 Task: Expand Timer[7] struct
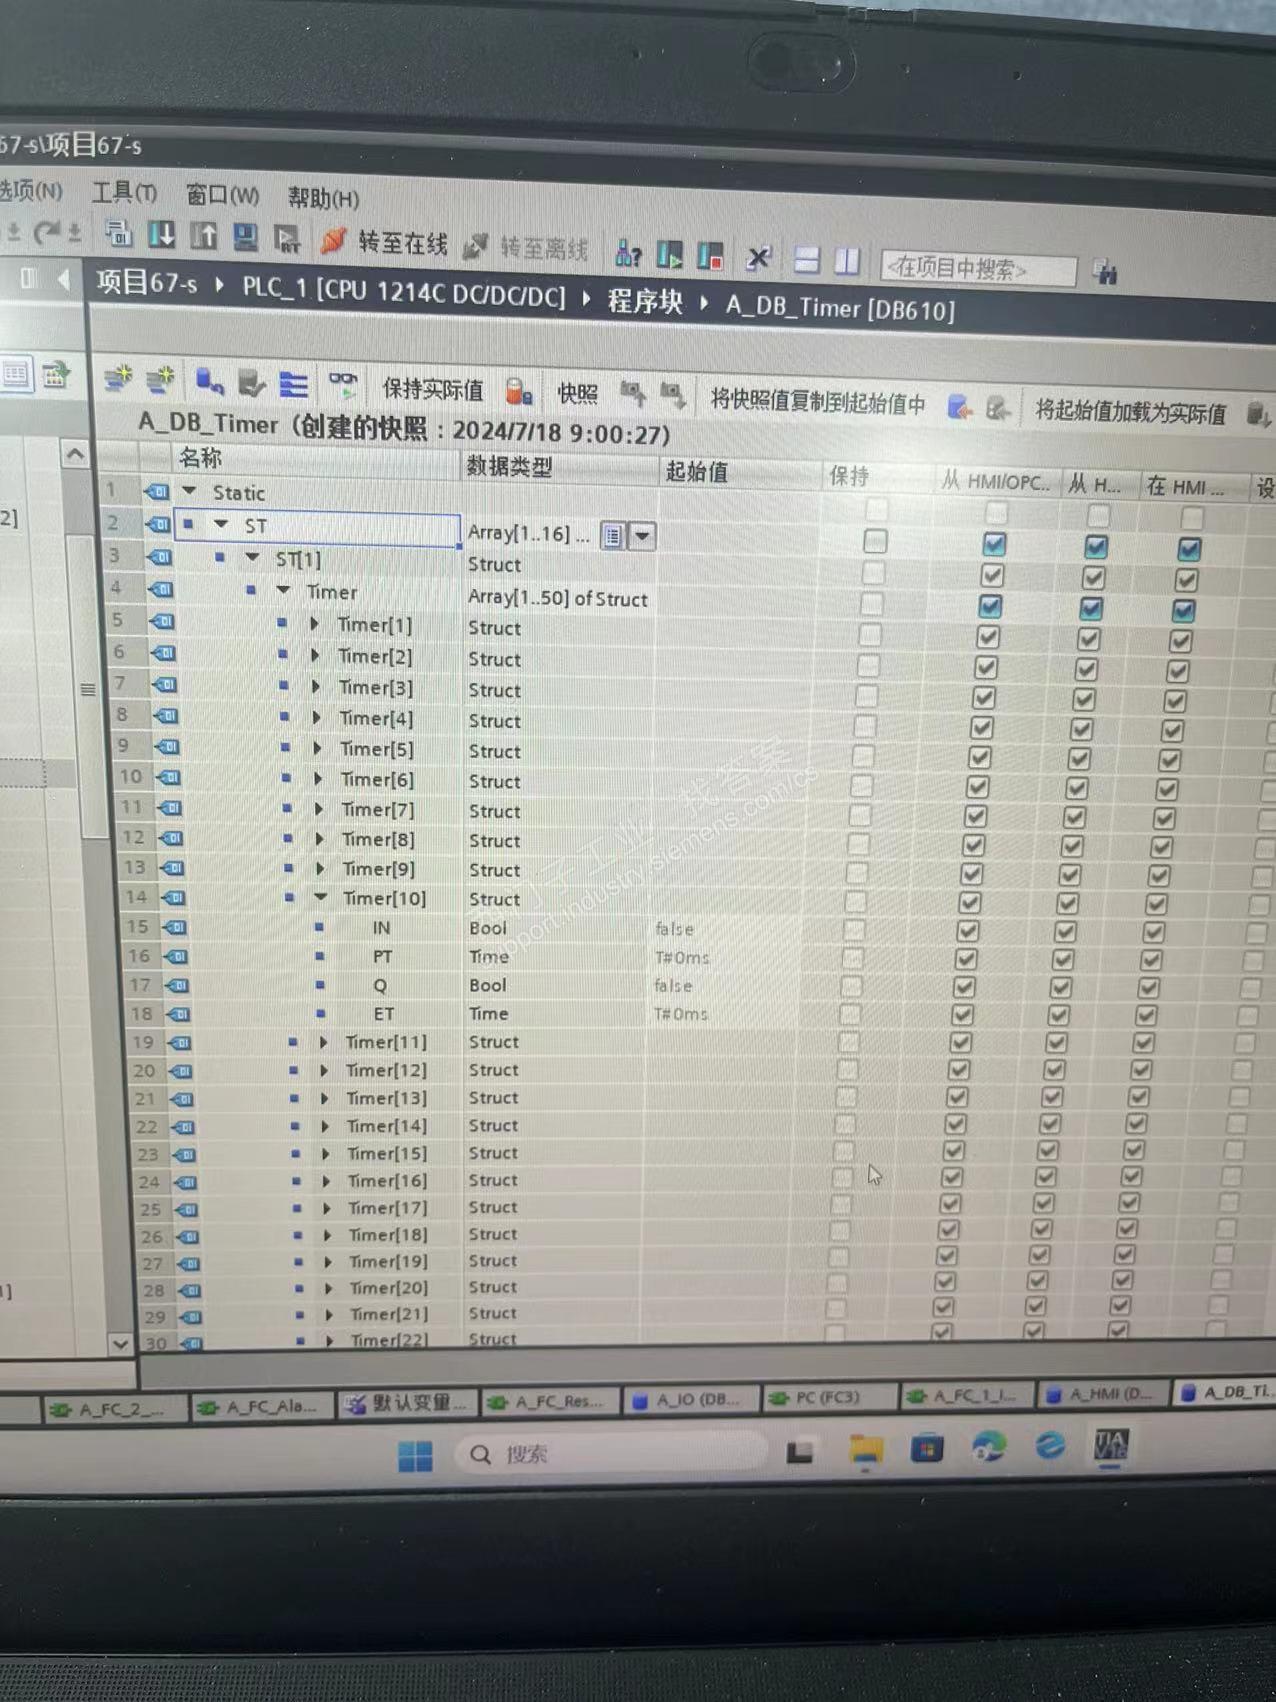[x=319, y=809]
